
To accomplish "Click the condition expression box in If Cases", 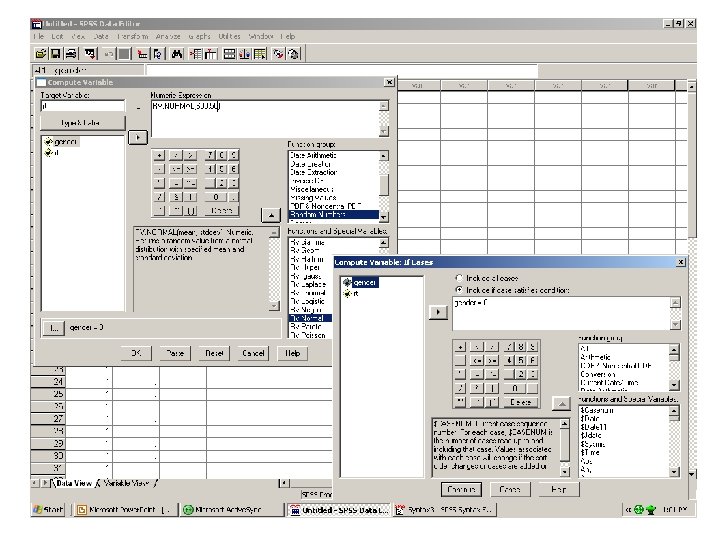I will pyautogui.click(x=562, y=313).
